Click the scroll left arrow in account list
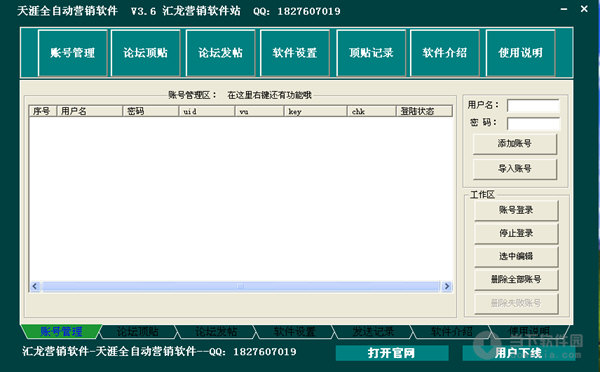The width and height of the screenshot is (600, 372). tap(35, 286)
